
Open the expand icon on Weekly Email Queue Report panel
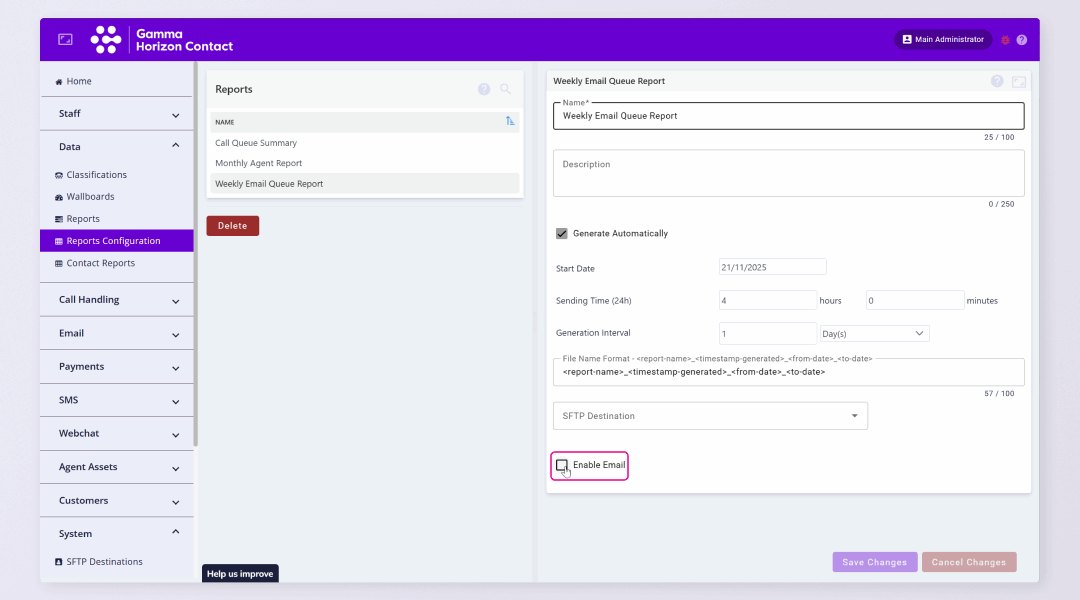tap(1018, 81)
